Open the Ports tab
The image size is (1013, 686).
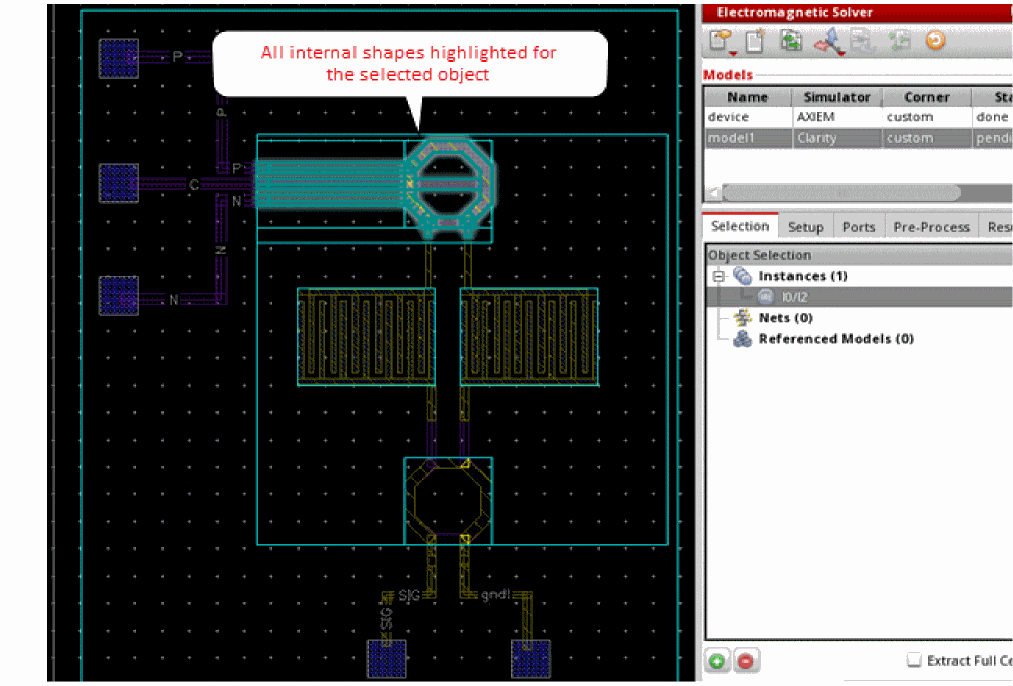[858, 227]
